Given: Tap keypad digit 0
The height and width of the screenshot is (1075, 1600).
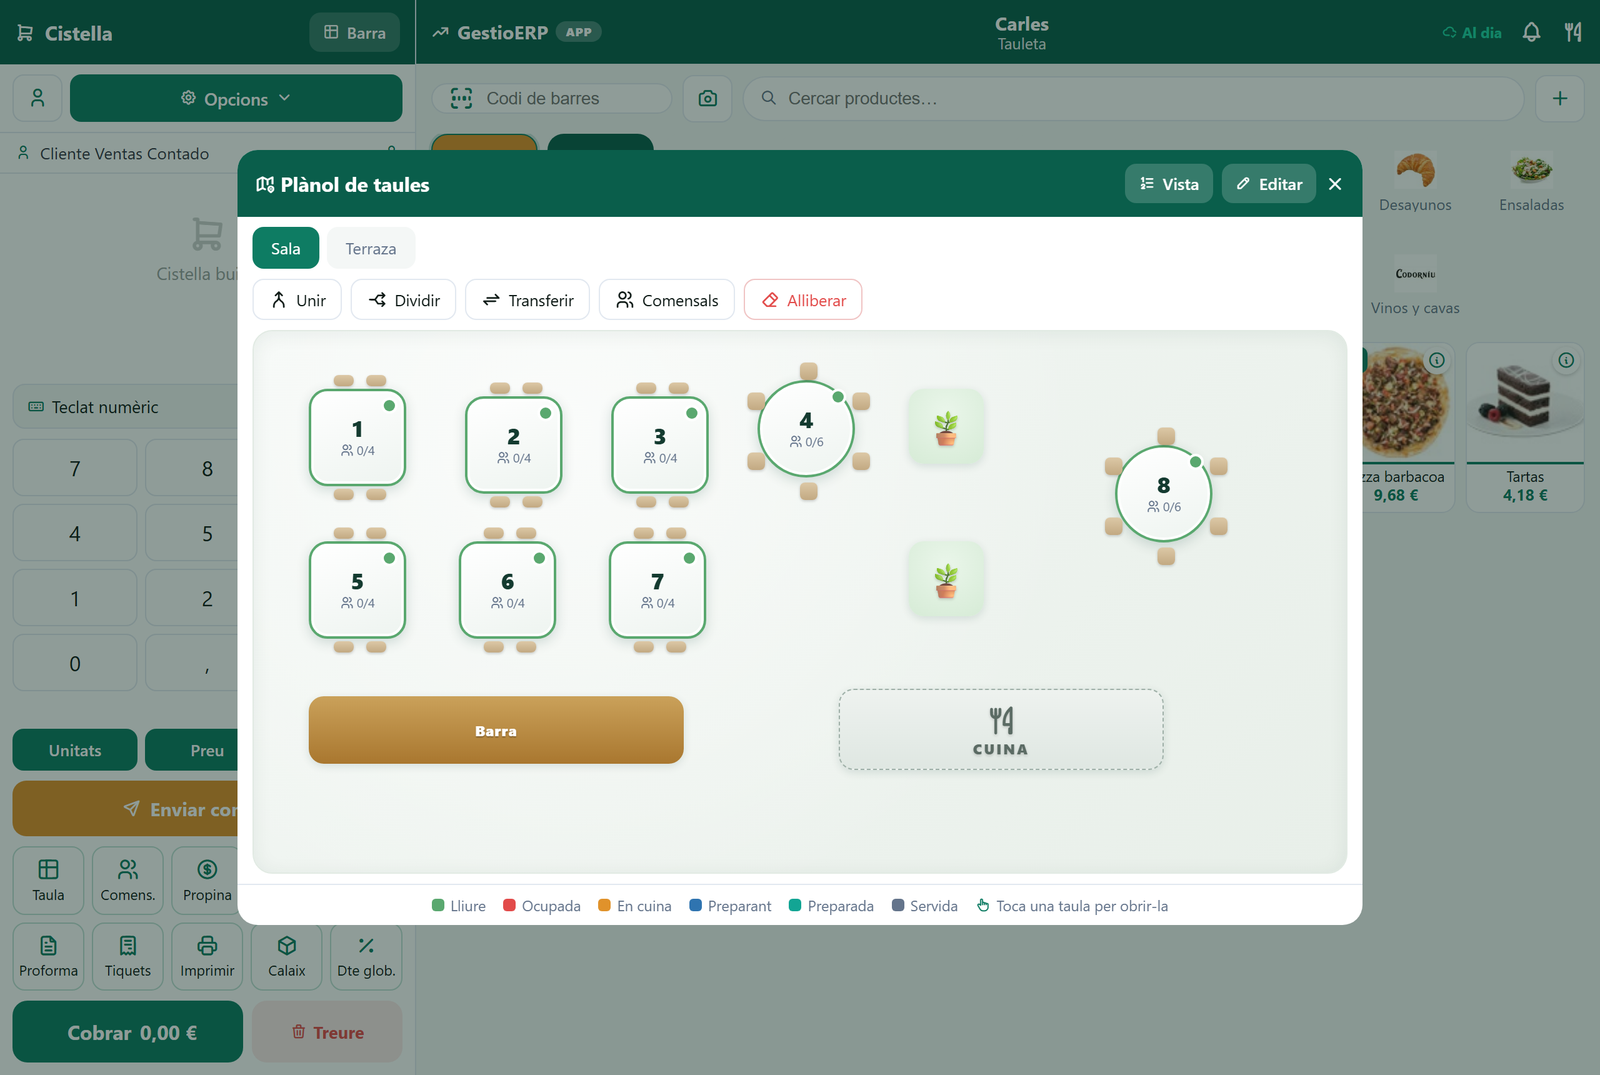Looking at the screenshot, I should click(x=75, y=663).
